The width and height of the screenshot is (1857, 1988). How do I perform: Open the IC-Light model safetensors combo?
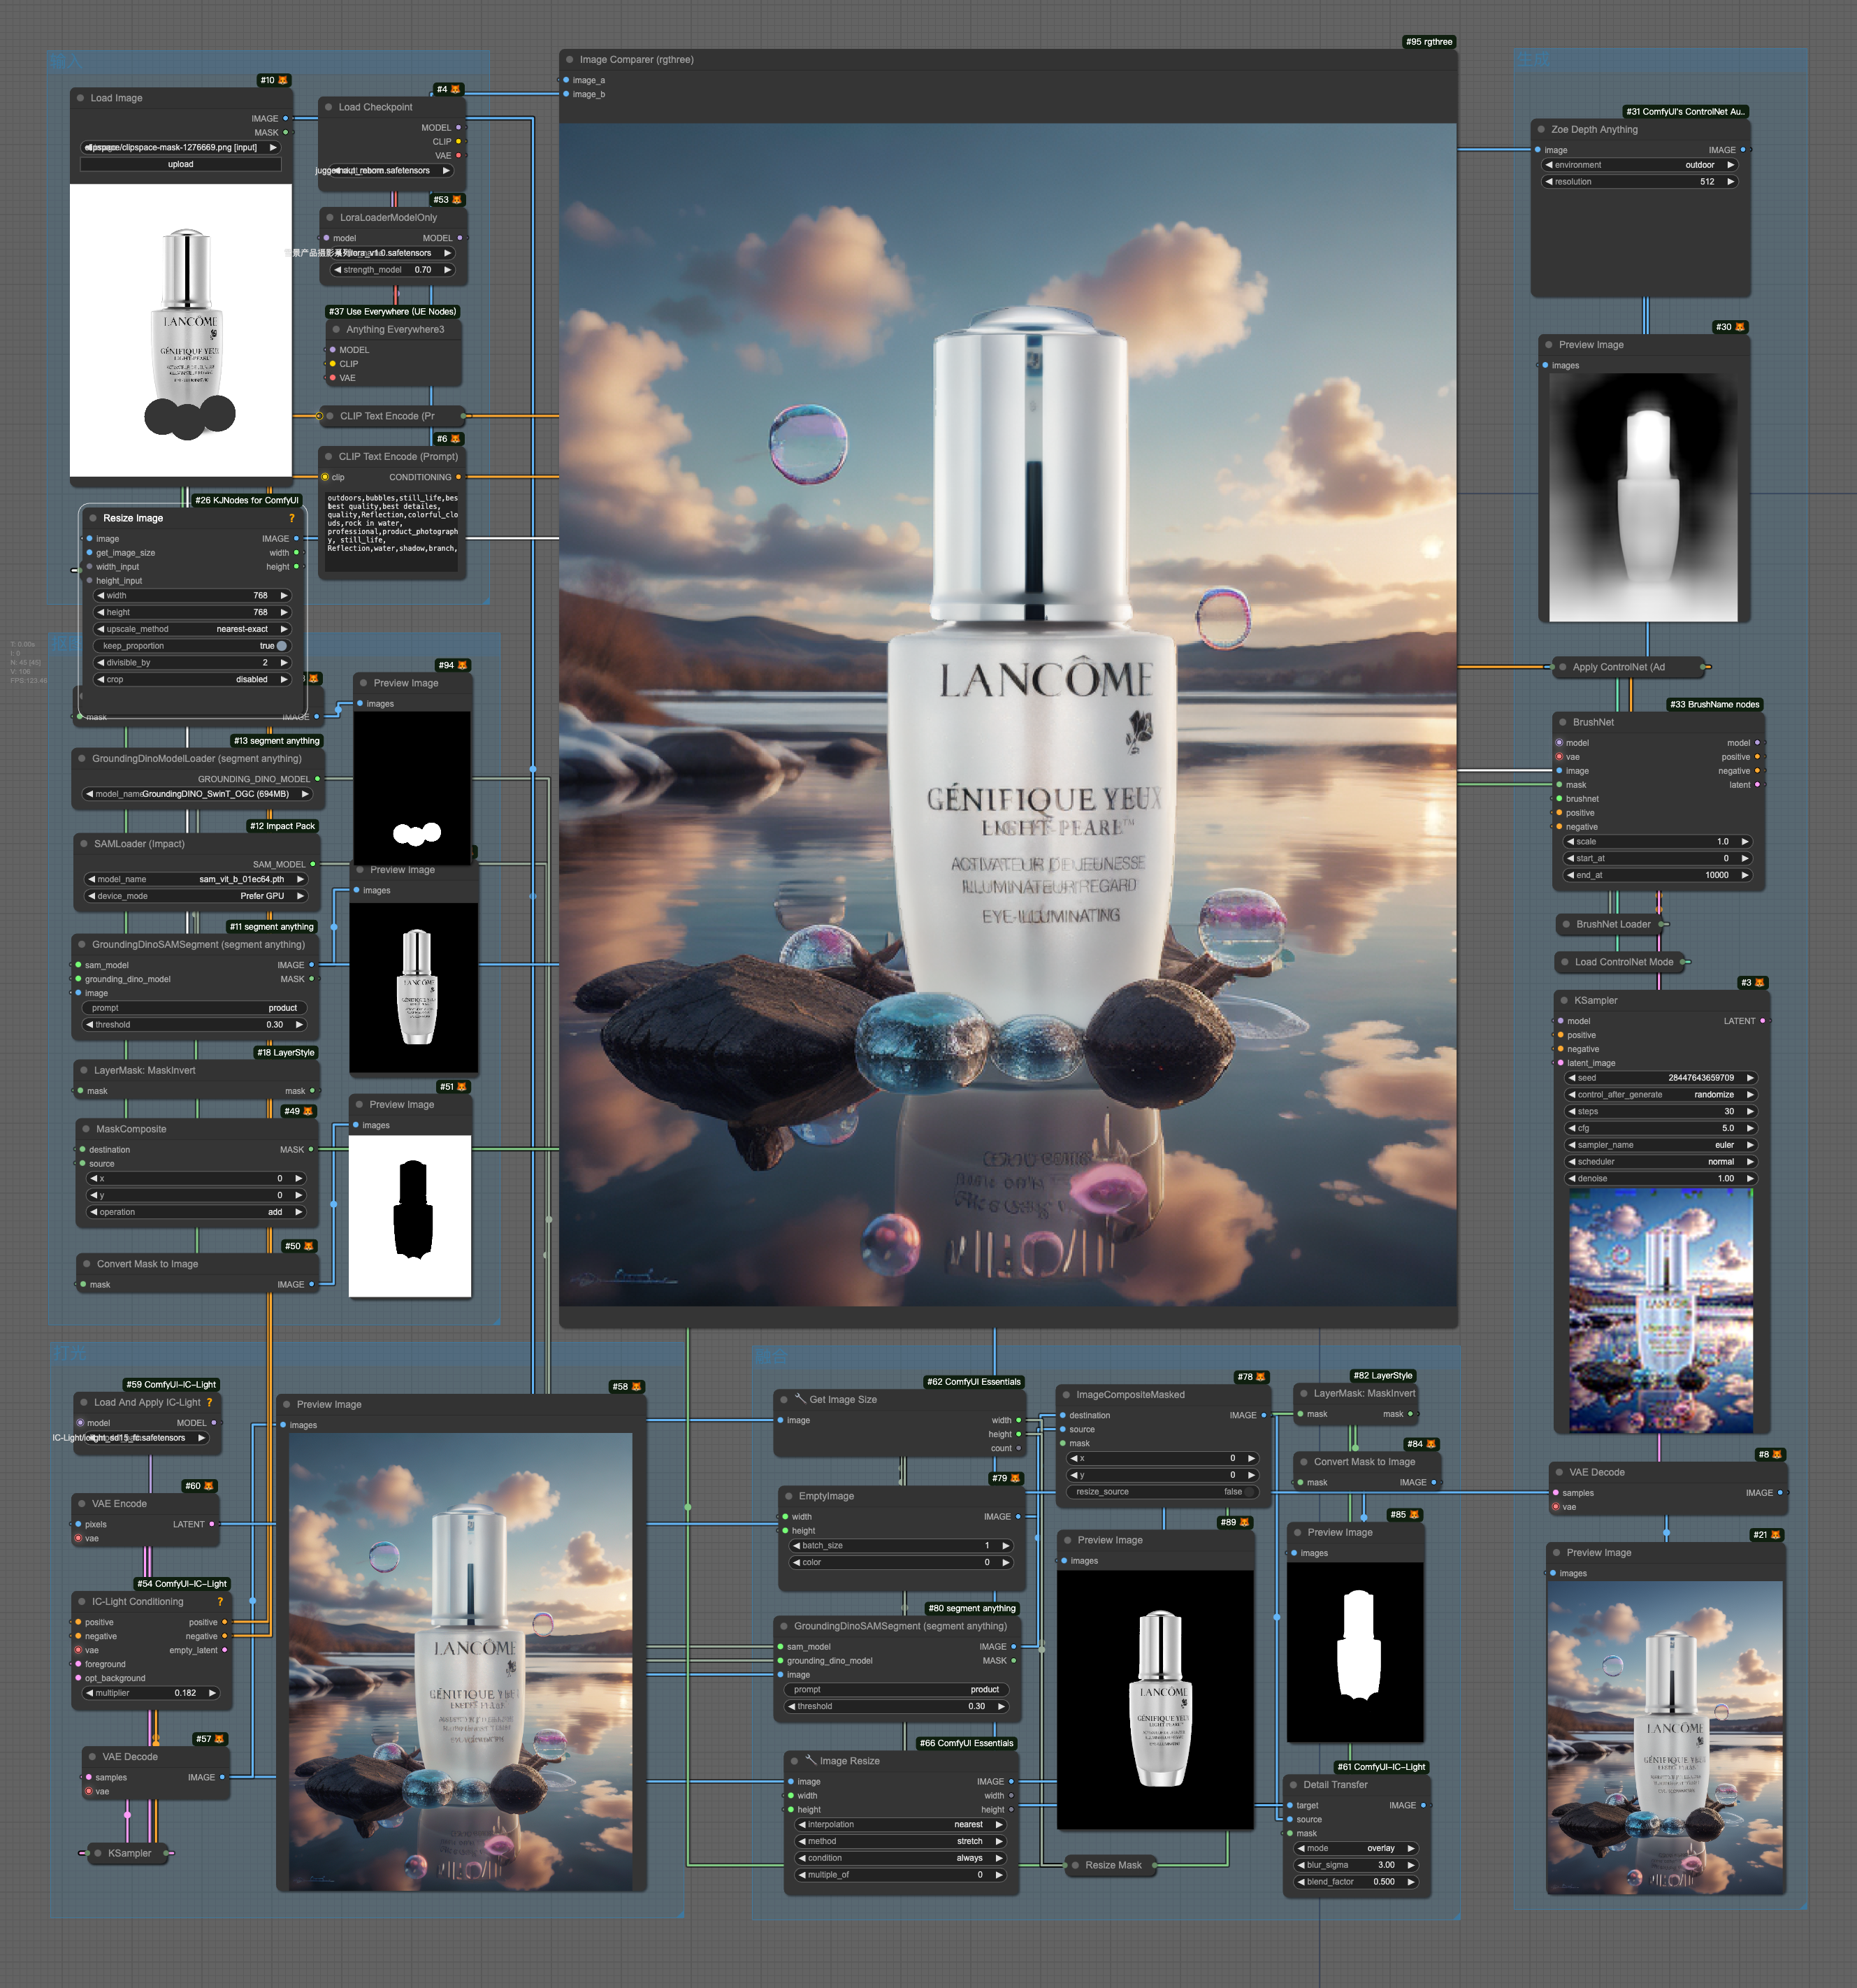(146, 1438)
